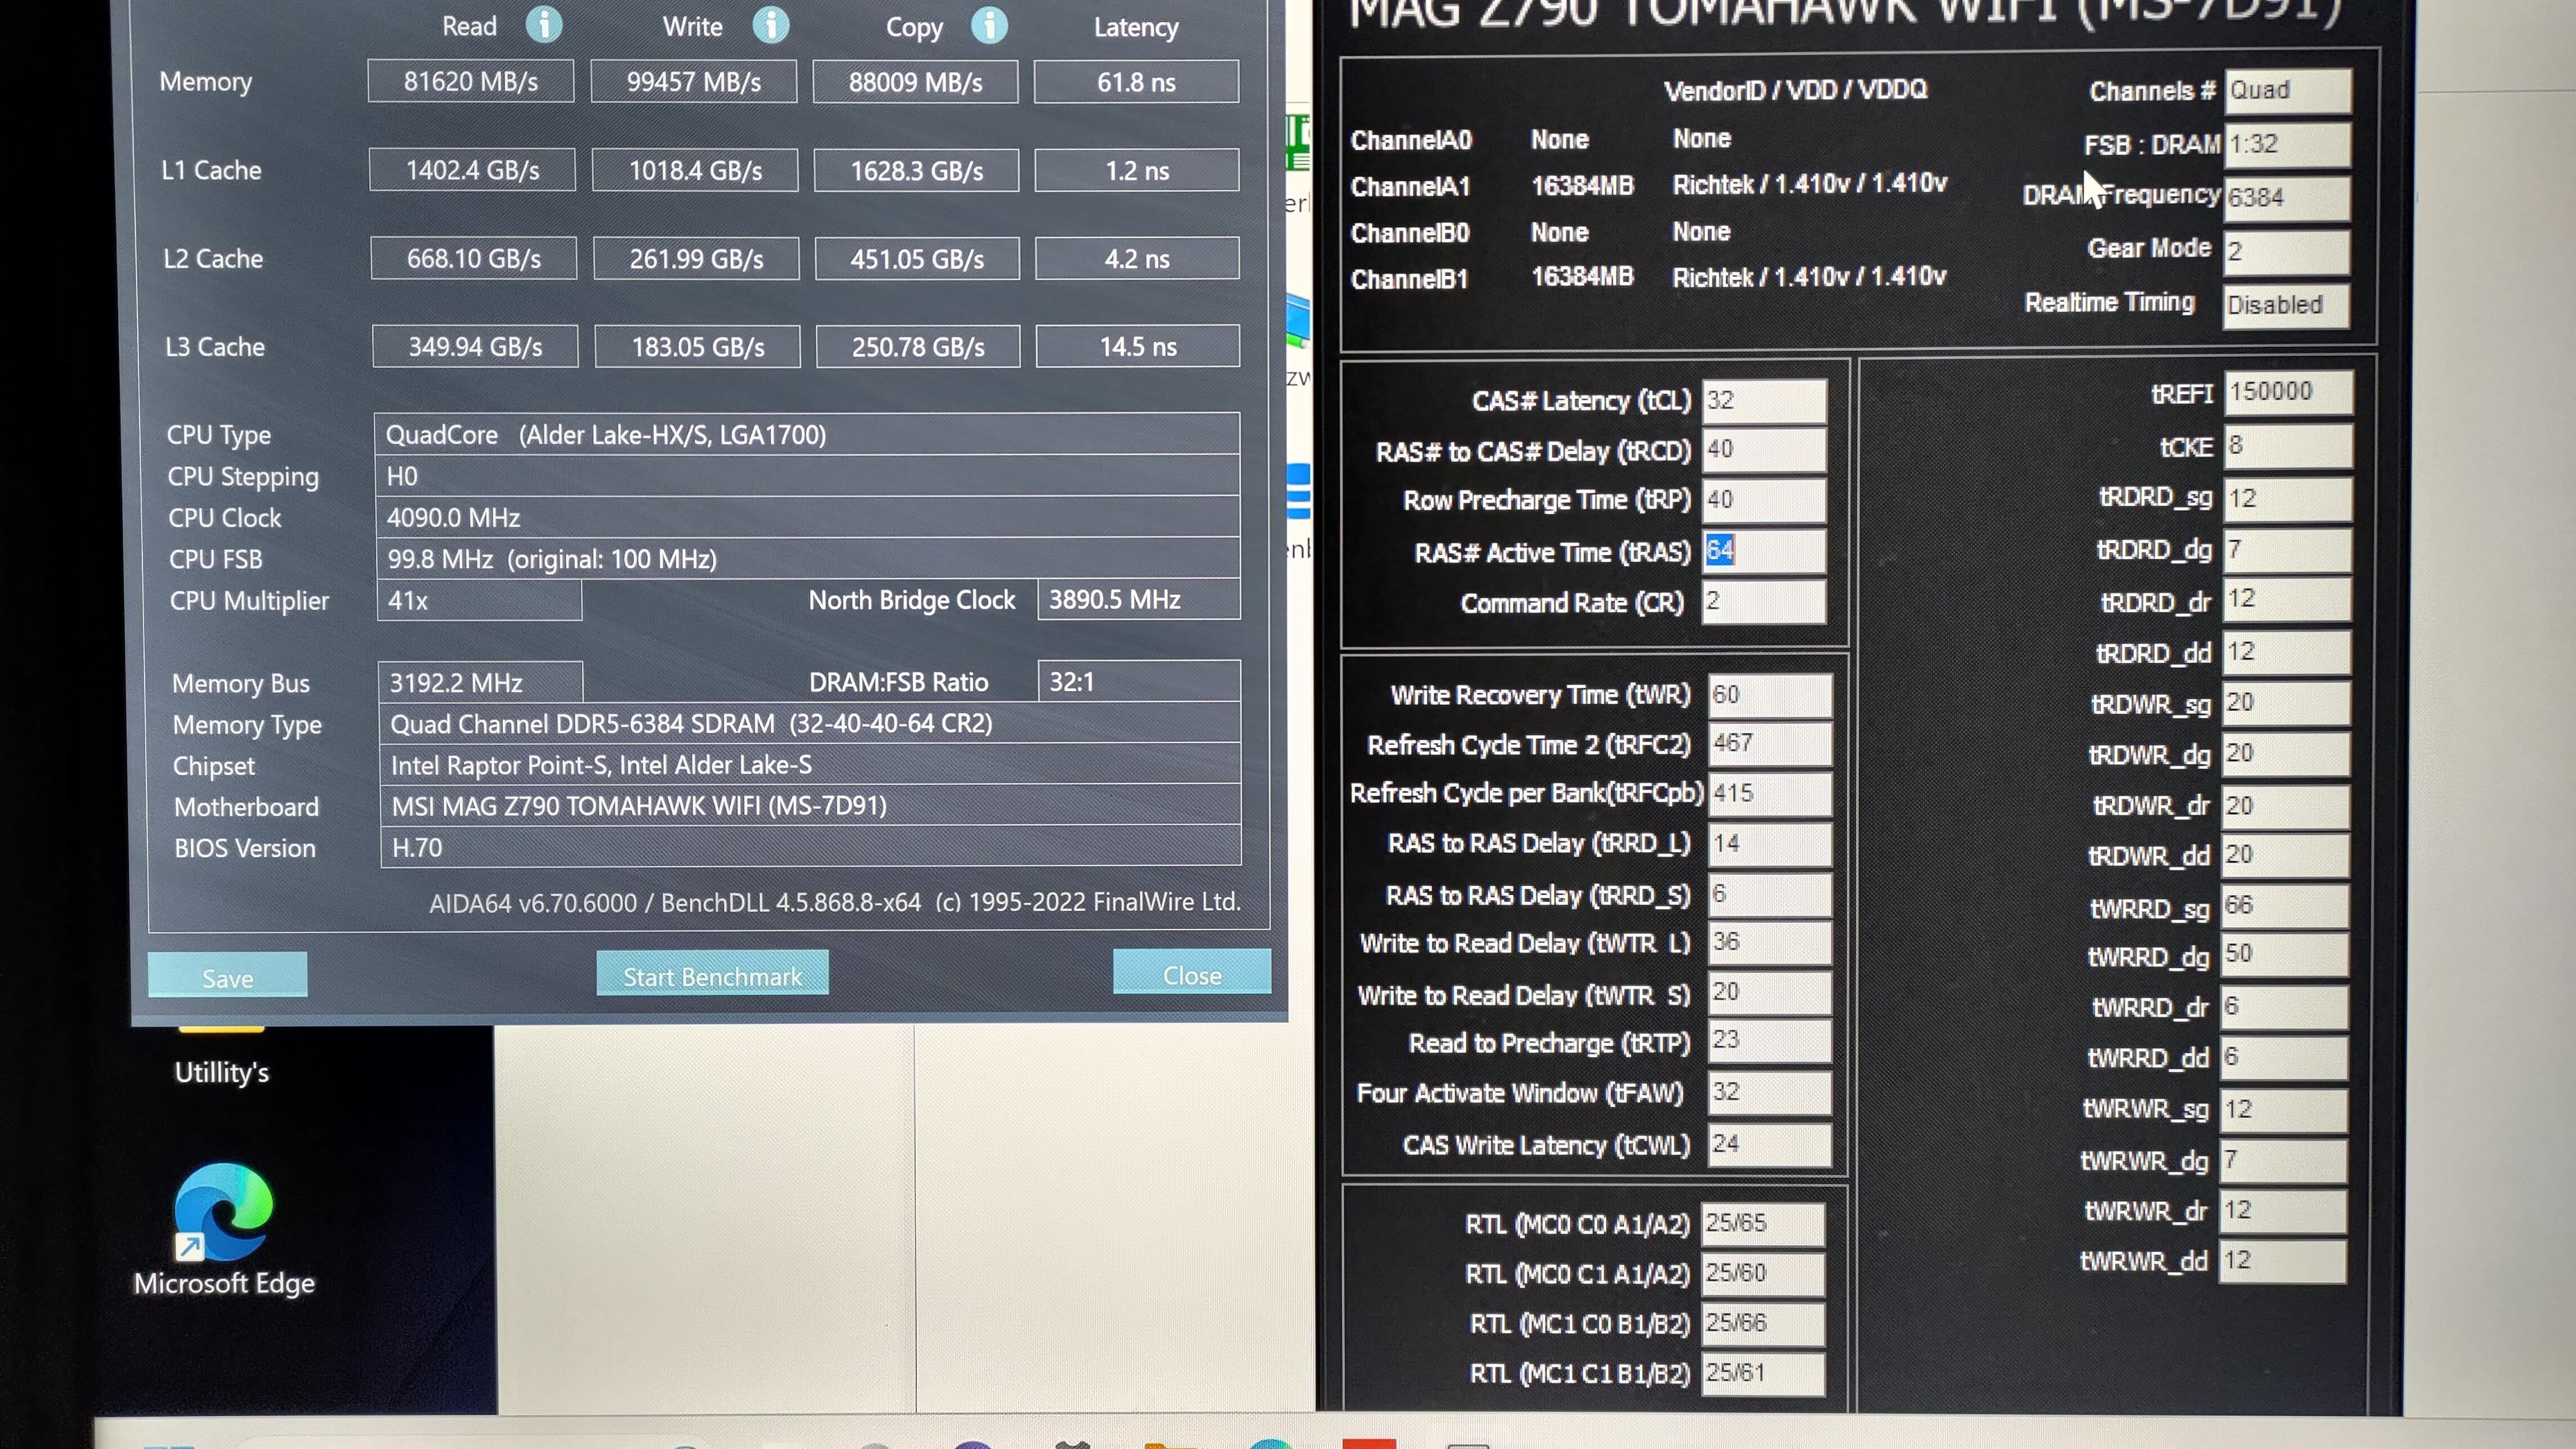Screen dimensions: 2576x1449
Task: Click the Realtime Timing Disabled field
Action: (x=2286, y=305)
